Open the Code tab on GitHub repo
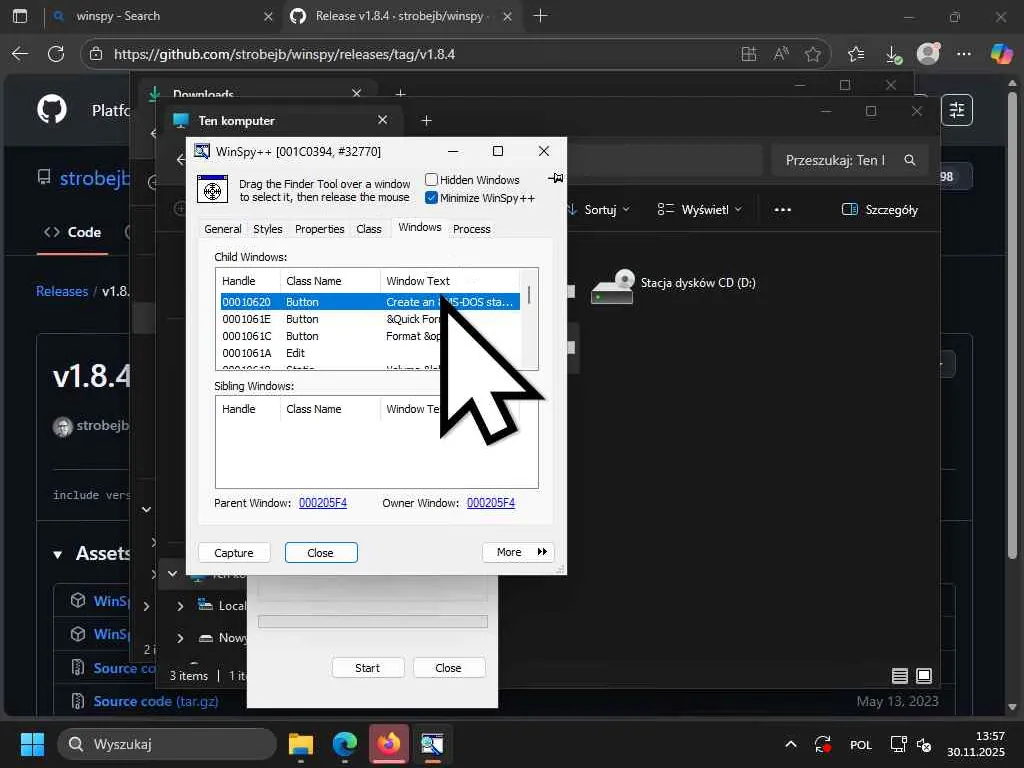 pos(72,232)
